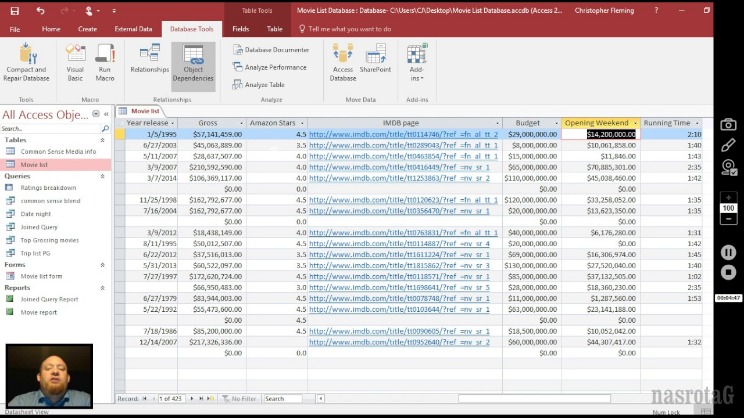Viewport: 744px width, 418px height.
Task: Click the horizontal scrollbar of the datasheet
Action: pos(534,399)
